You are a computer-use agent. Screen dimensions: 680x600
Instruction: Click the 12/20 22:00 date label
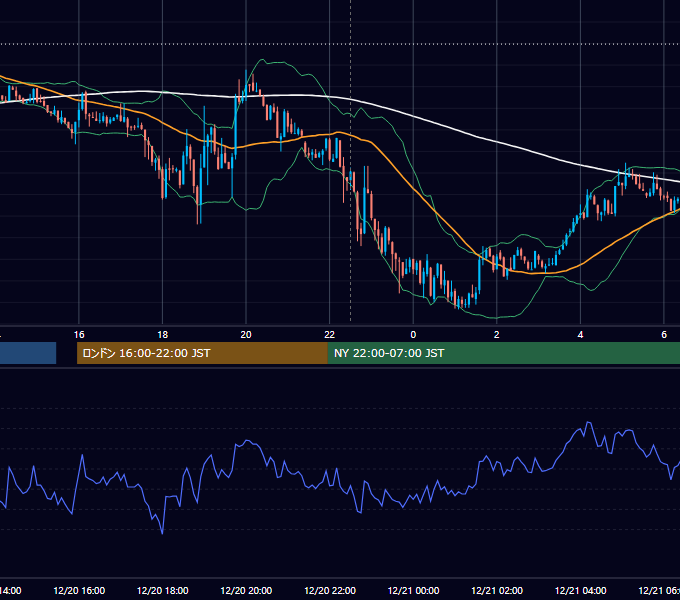click(x=330, y=590)
